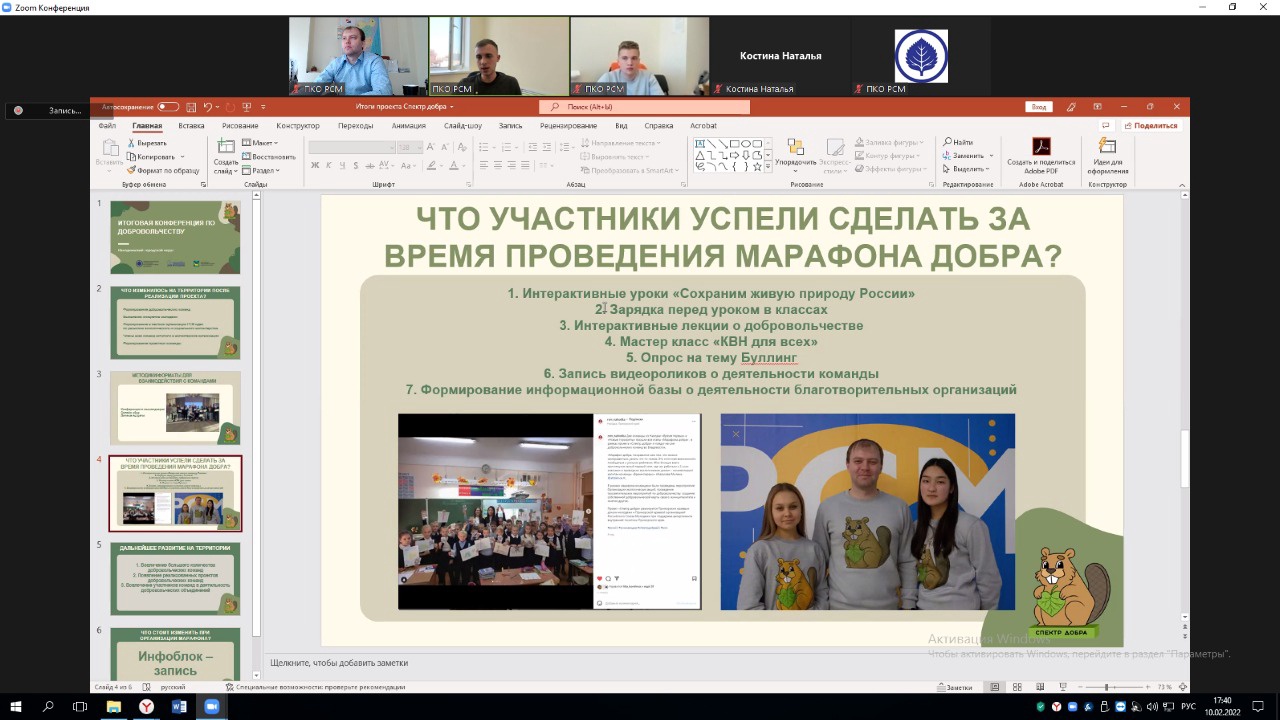Viewport: 1280px width, 720px height.
Task: Open Zoom app from Windows taskbar
Action: [x=212, y=706]
